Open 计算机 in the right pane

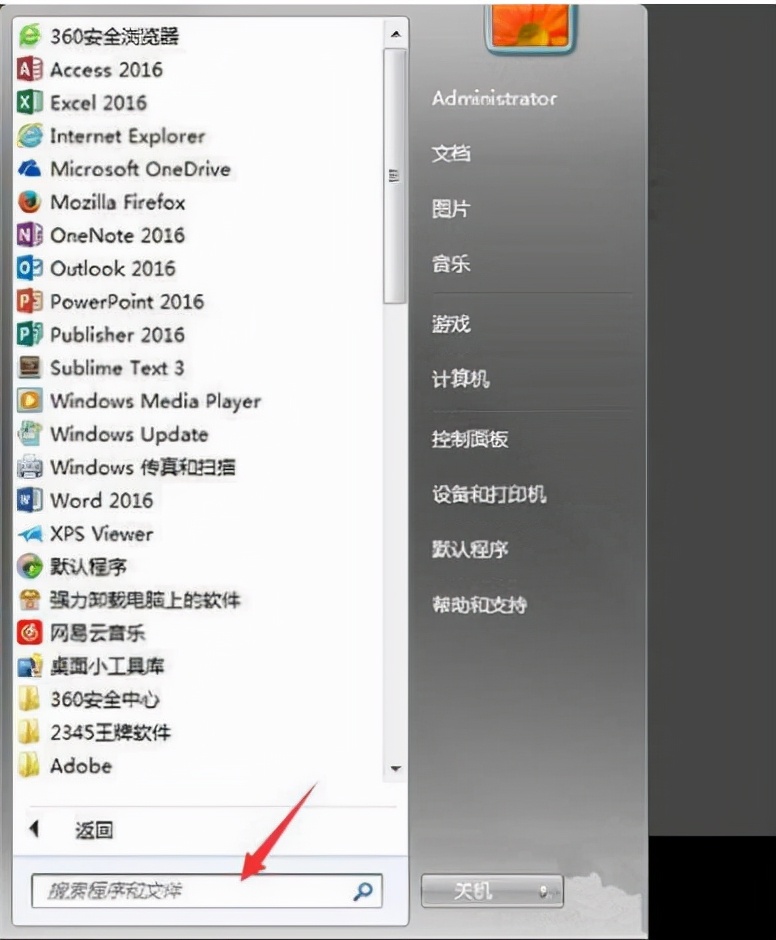[x=461, y=379]
